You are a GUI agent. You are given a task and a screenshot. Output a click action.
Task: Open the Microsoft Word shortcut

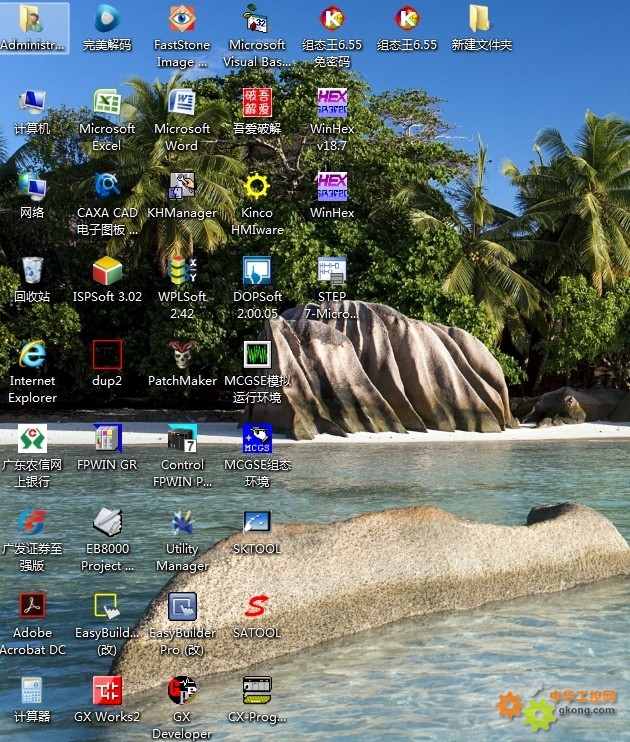click(x=182, y=103)
